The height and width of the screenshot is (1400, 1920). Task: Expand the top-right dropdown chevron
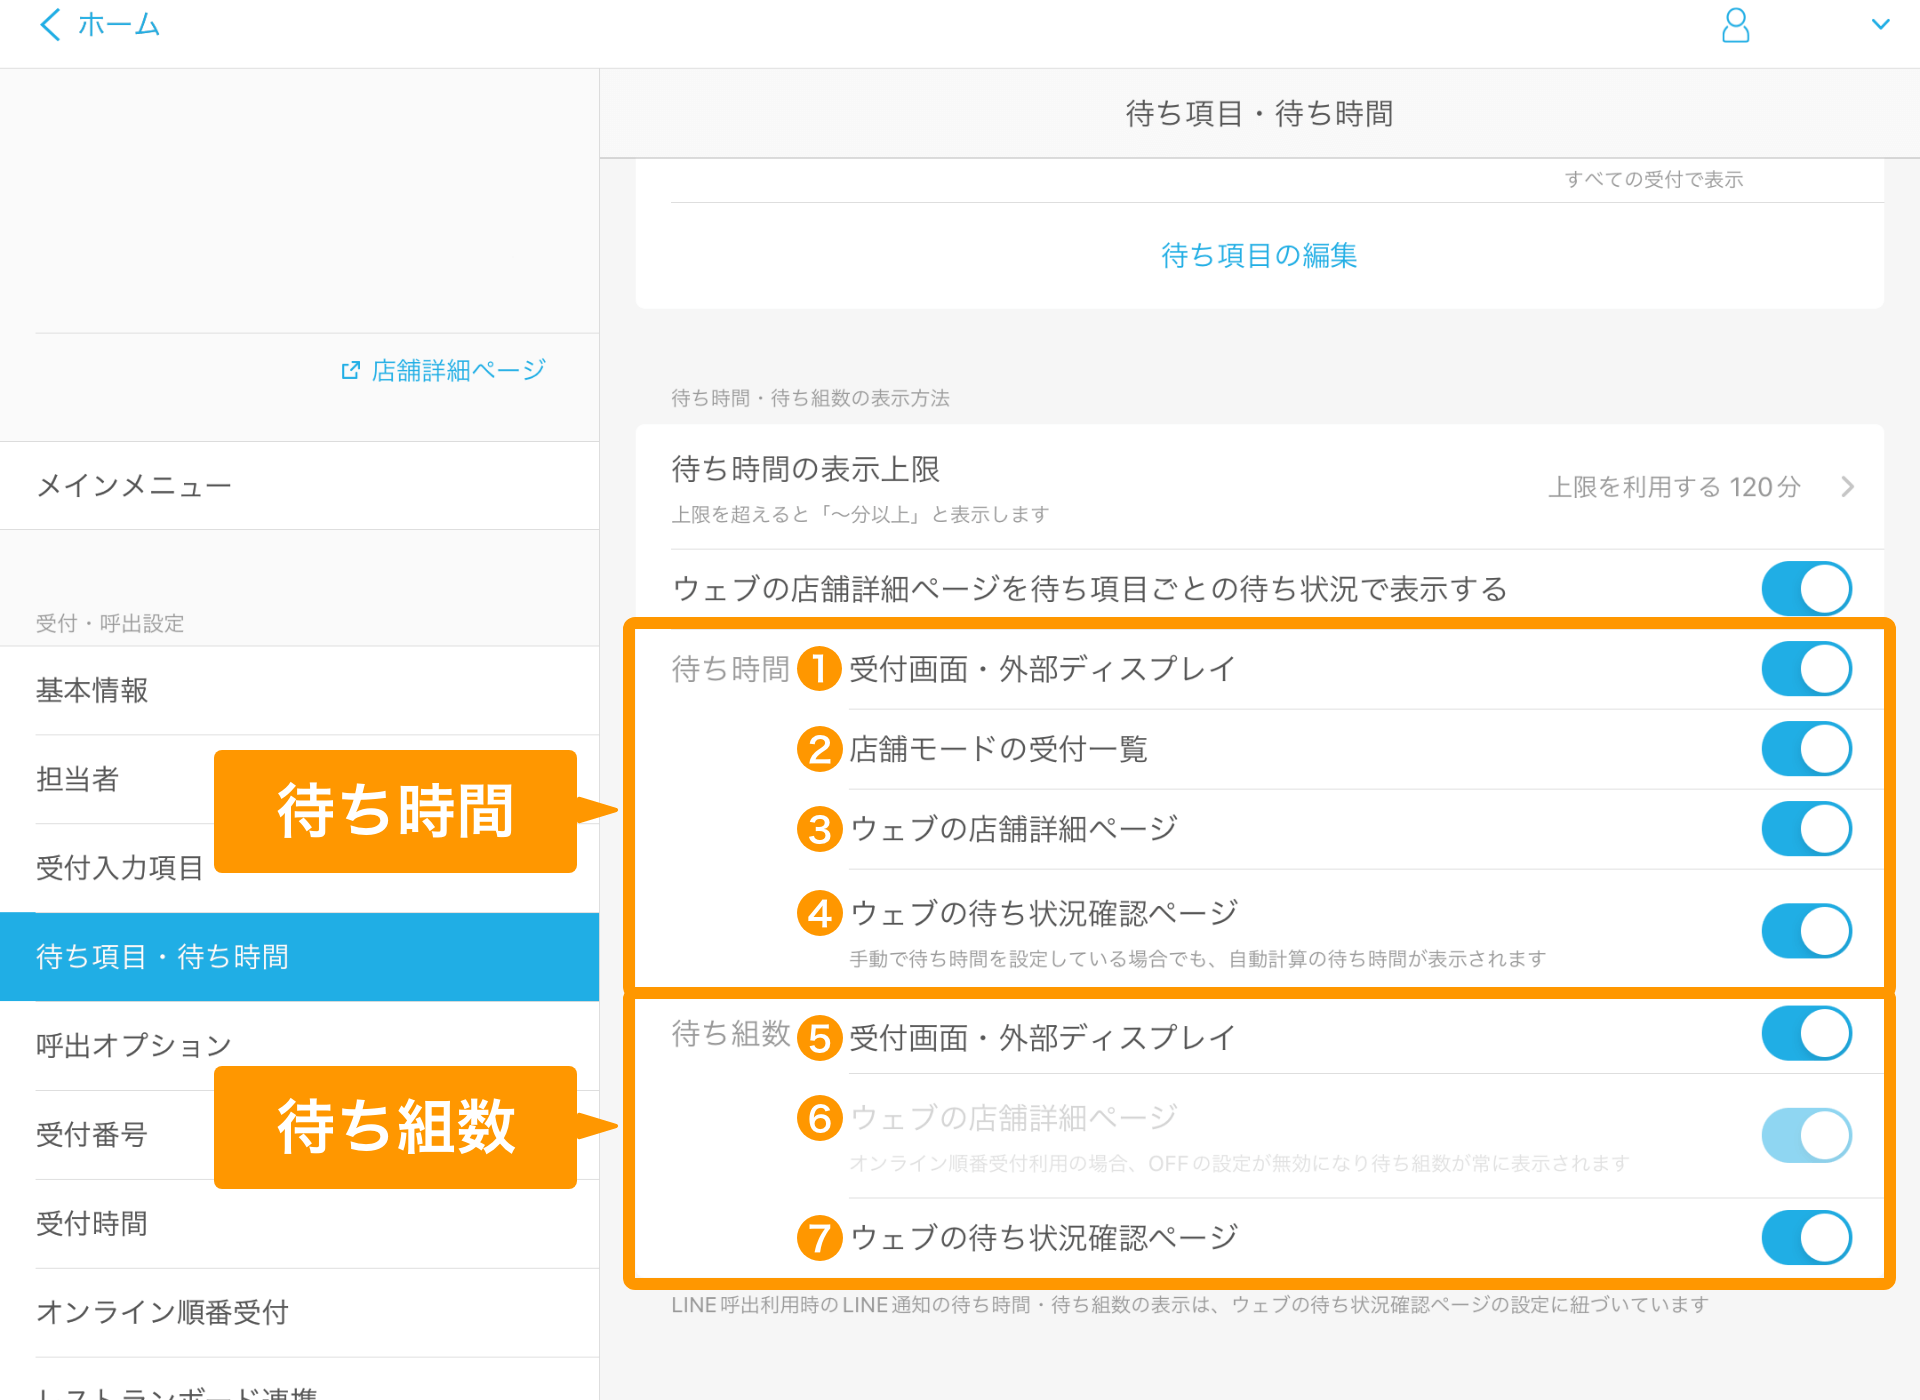[x=1880, y=25]
